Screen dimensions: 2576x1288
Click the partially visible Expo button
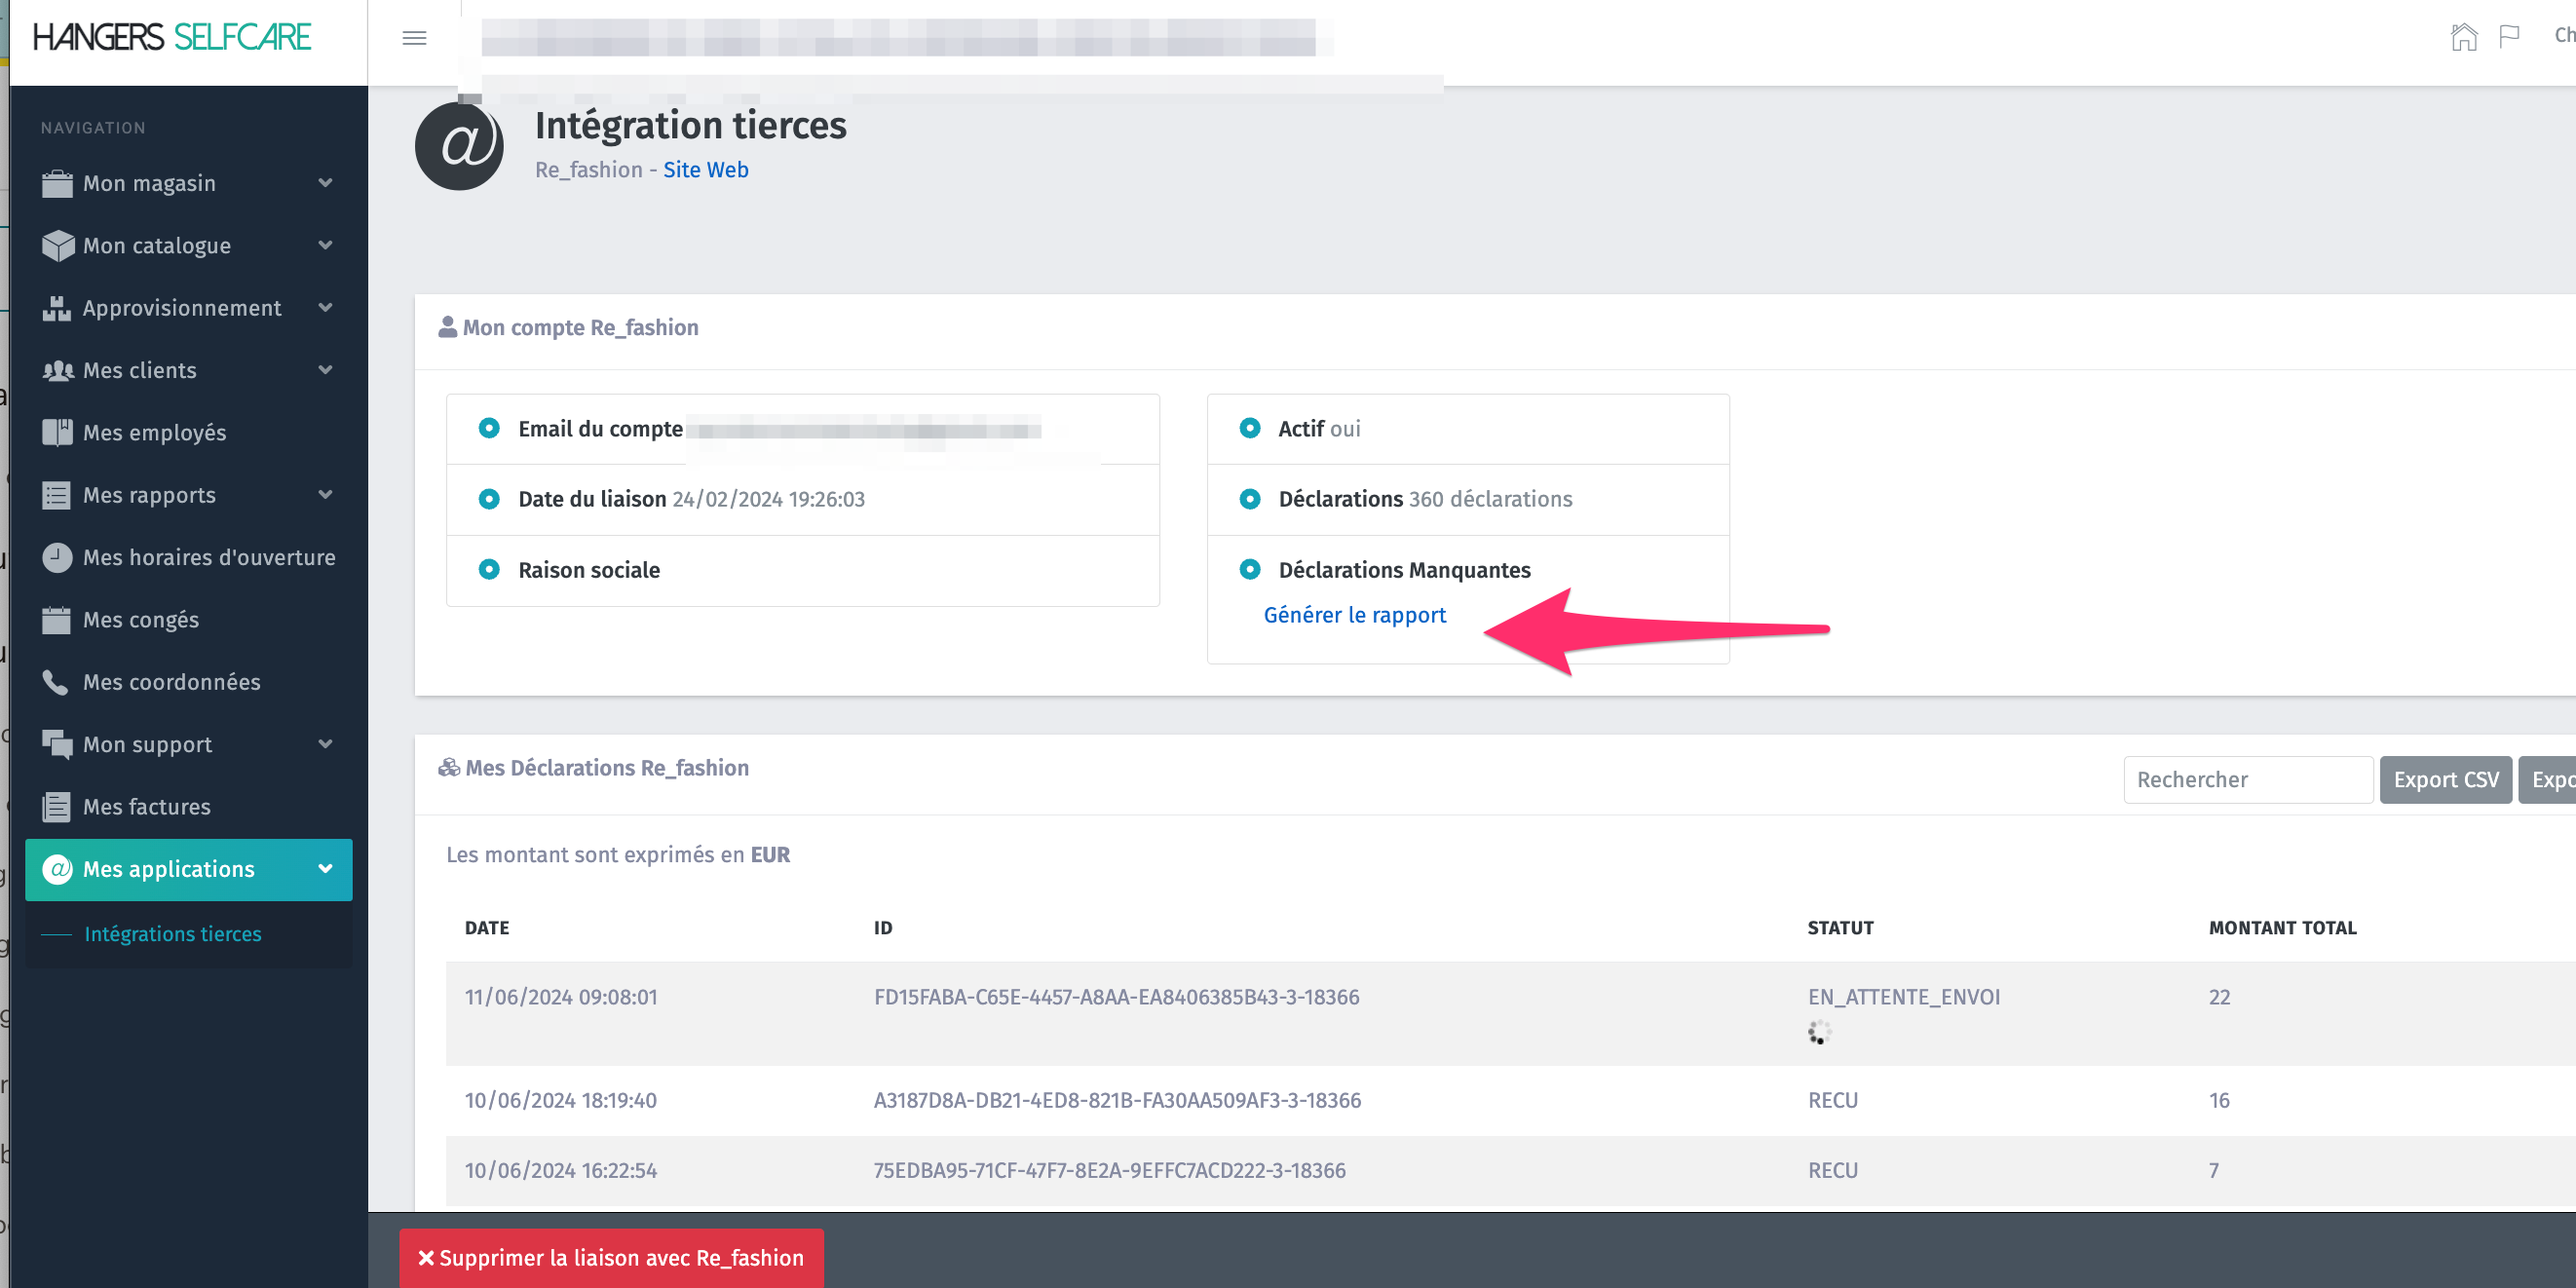point(2548,780)
